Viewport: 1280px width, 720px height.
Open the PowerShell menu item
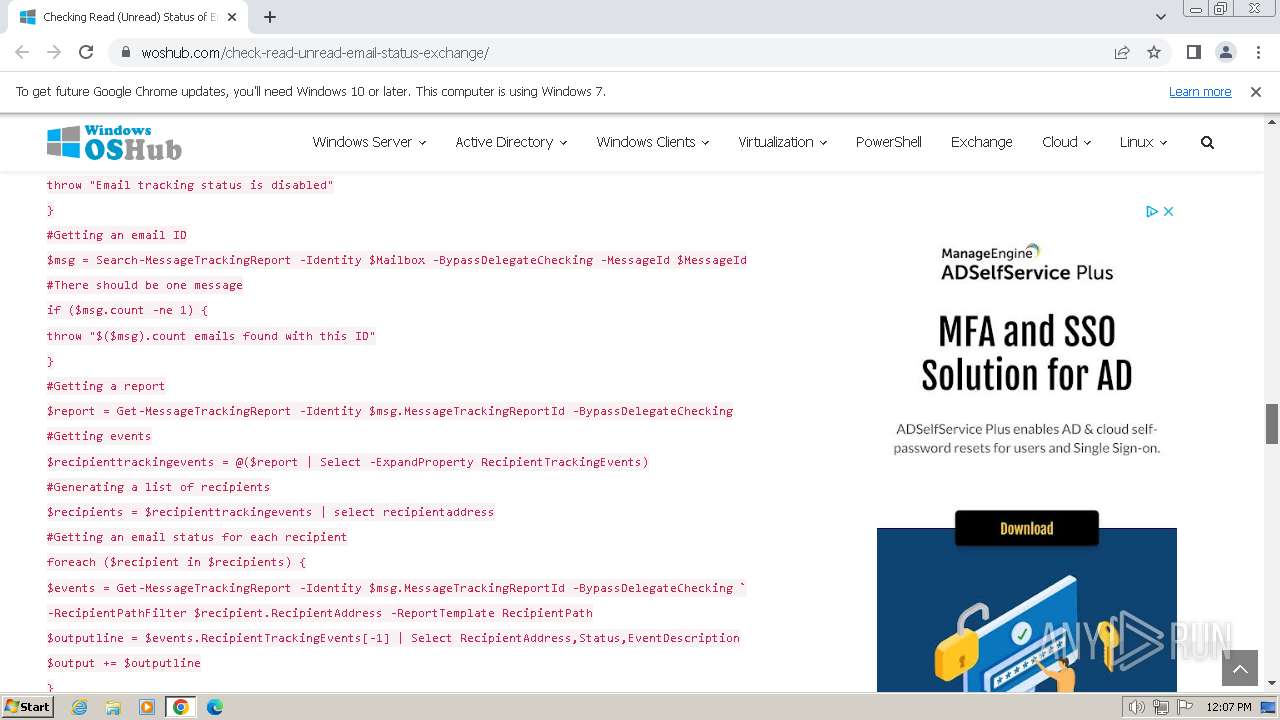(x=889, y=142)
